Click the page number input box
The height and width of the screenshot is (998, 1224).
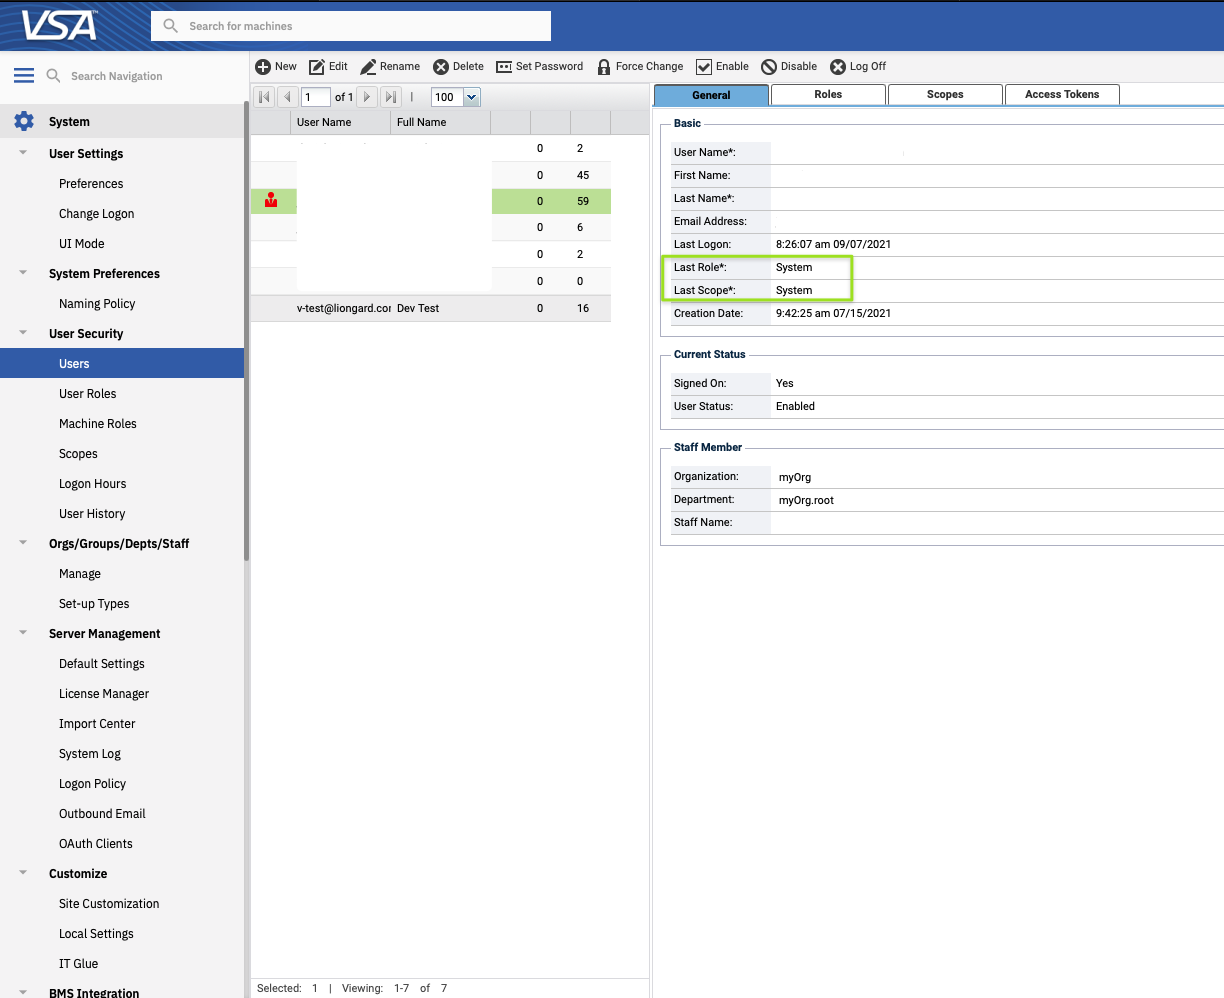[316, 97]
